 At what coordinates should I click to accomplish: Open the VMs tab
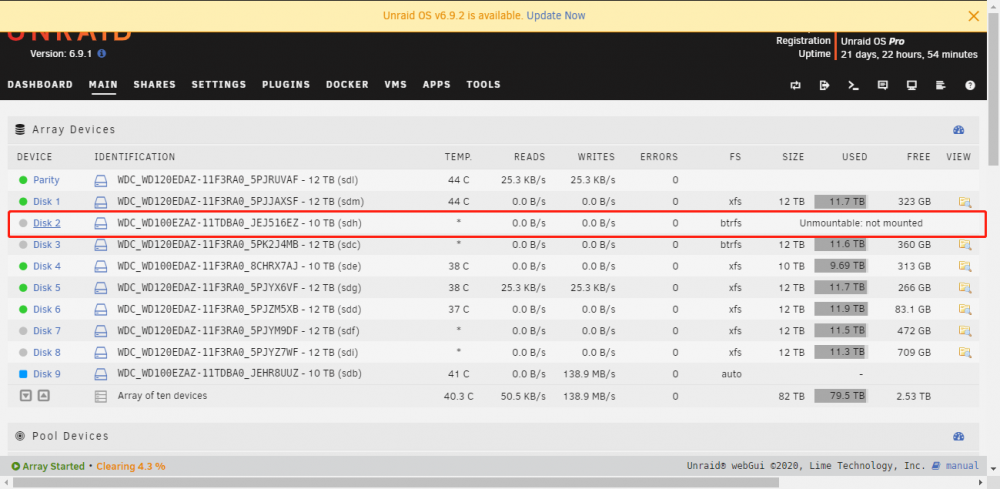point(395,85)
